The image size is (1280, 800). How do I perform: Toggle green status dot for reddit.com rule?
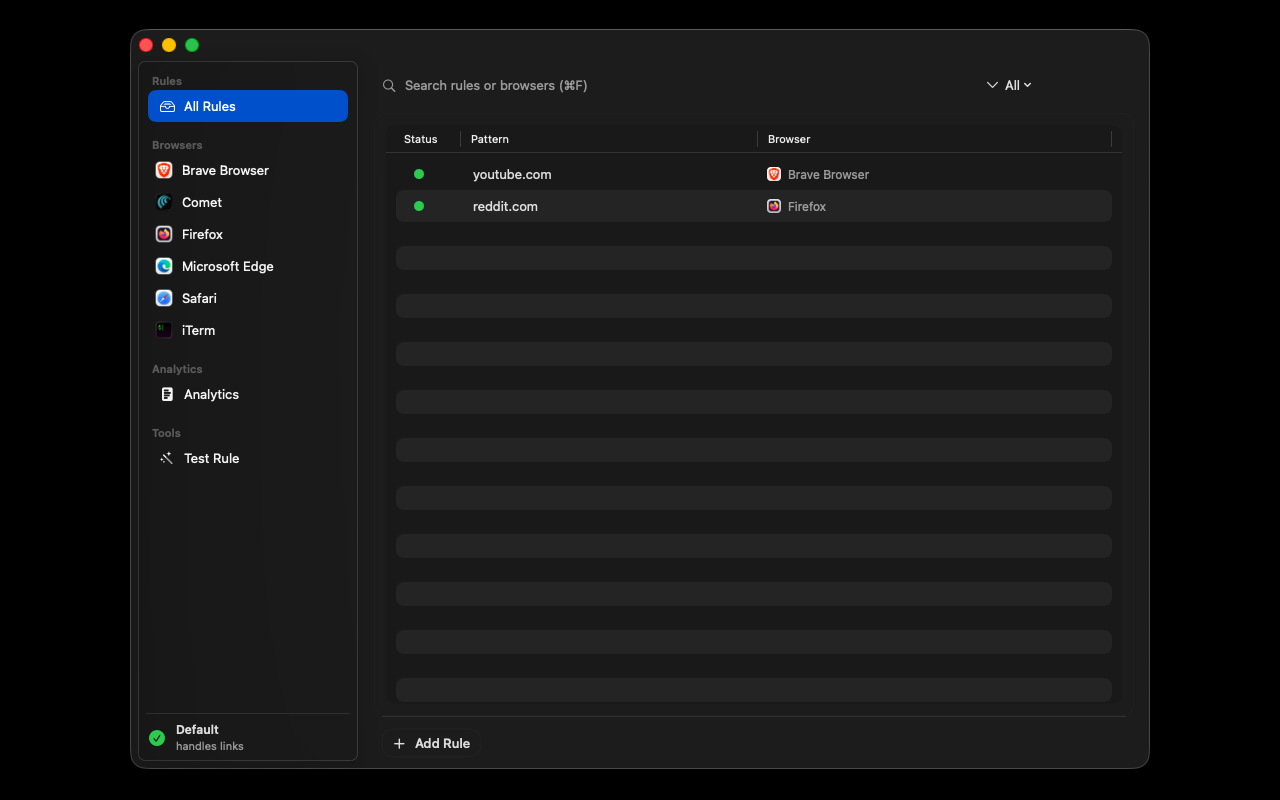point(419,206)
